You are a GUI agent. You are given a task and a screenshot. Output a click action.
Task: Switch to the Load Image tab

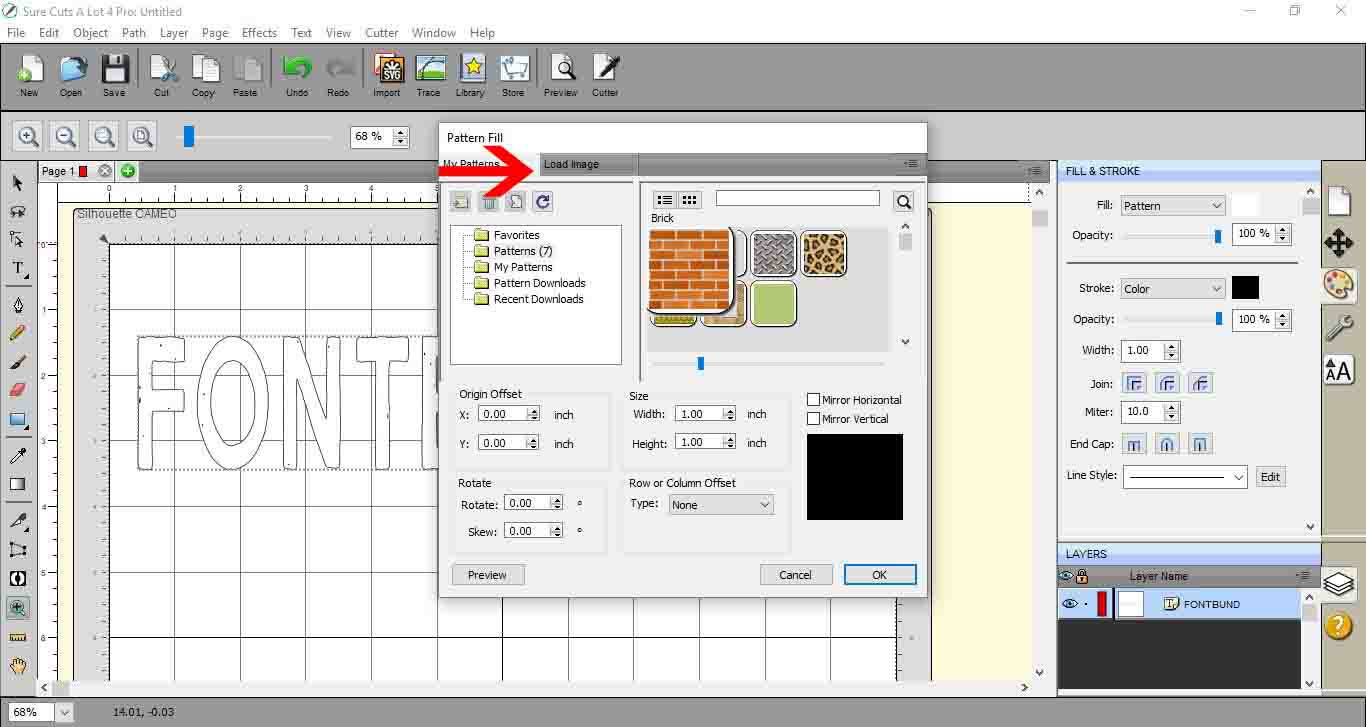[587, 164]
